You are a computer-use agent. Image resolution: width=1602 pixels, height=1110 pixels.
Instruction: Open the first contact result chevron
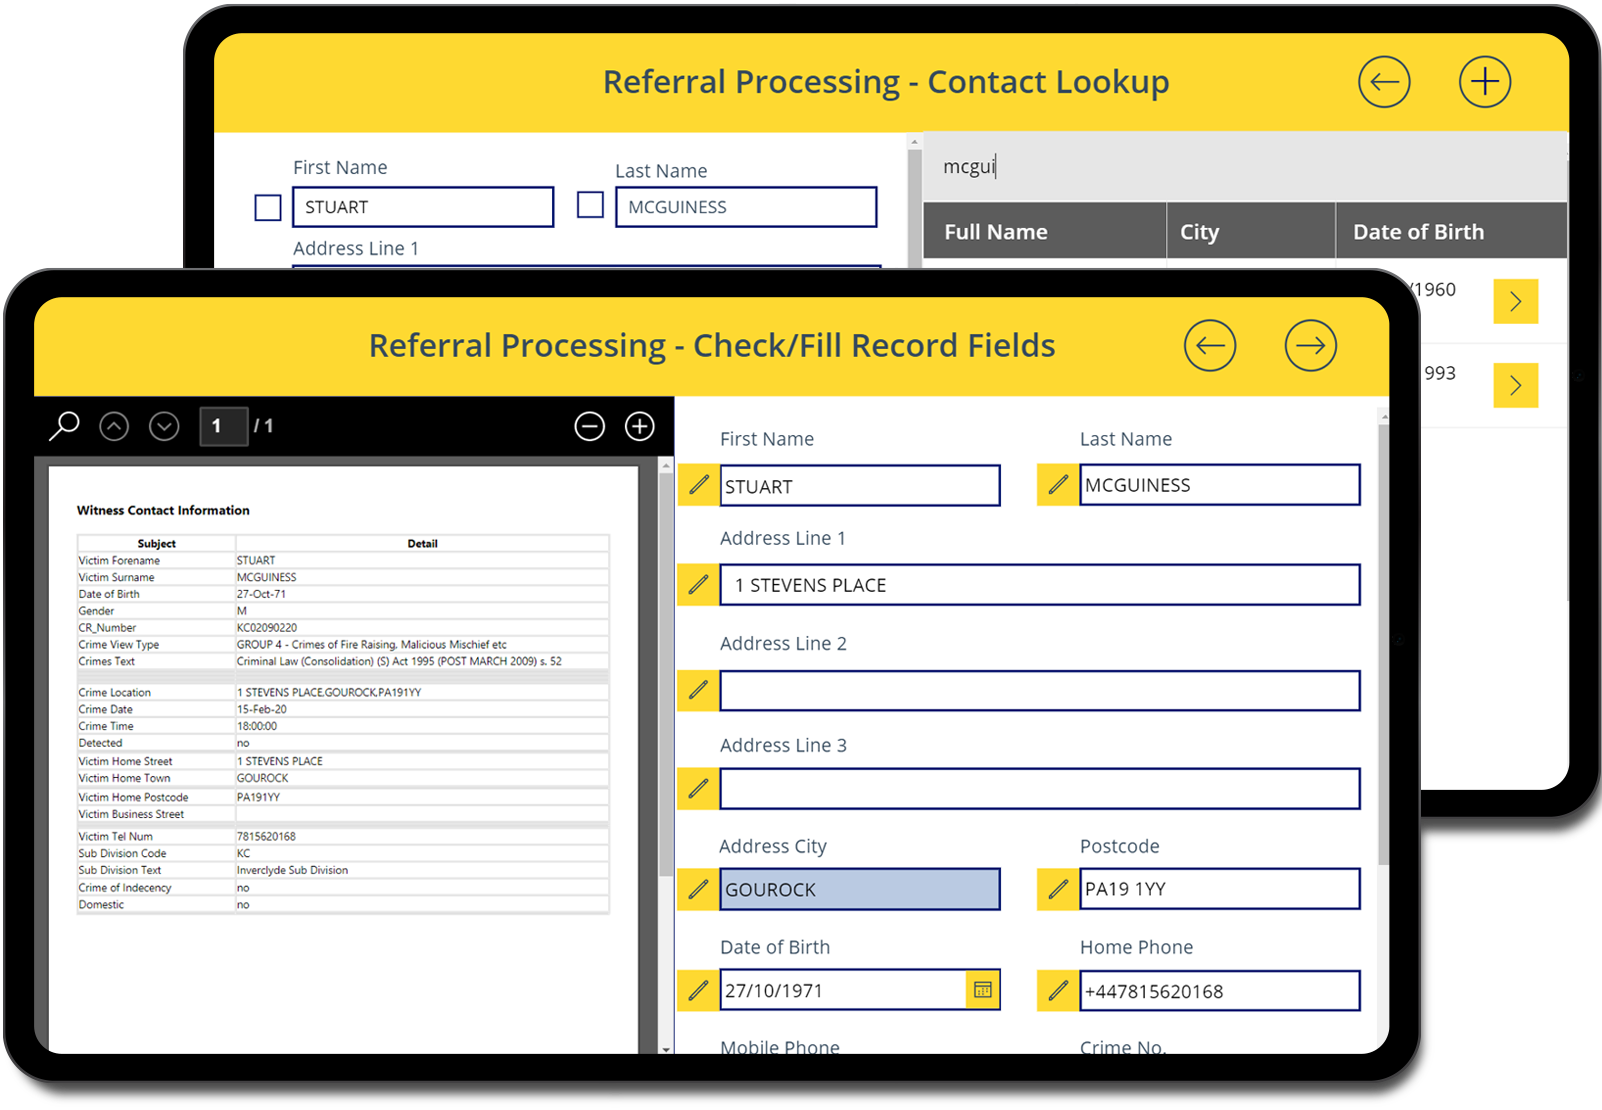coord(1515,301)
